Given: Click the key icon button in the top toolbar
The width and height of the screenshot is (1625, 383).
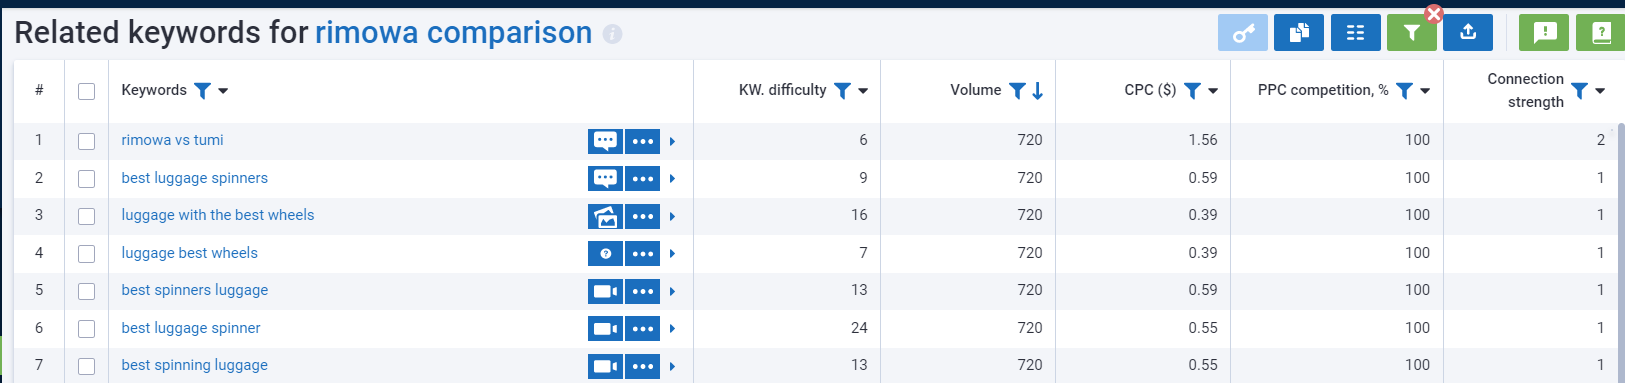Looking at the screenshot, I should coord(1243,33).
